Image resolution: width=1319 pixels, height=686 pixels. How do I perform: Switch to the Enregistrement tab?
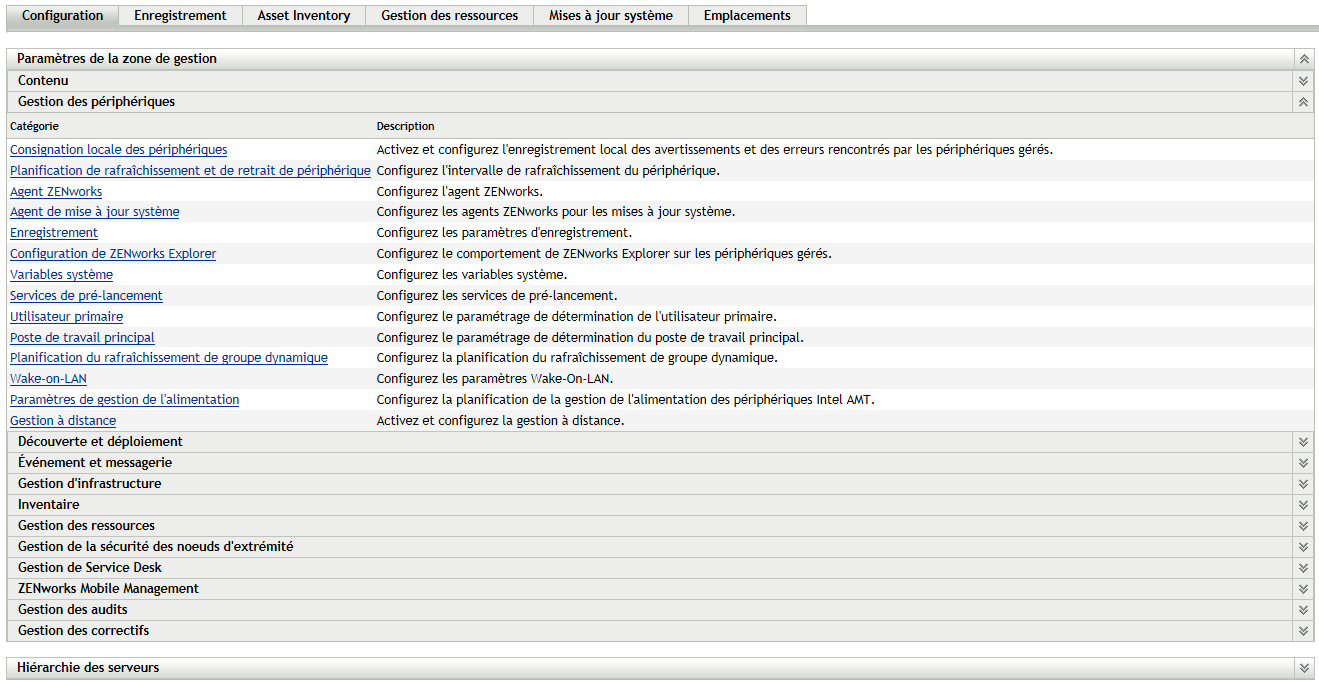(180, 16)
